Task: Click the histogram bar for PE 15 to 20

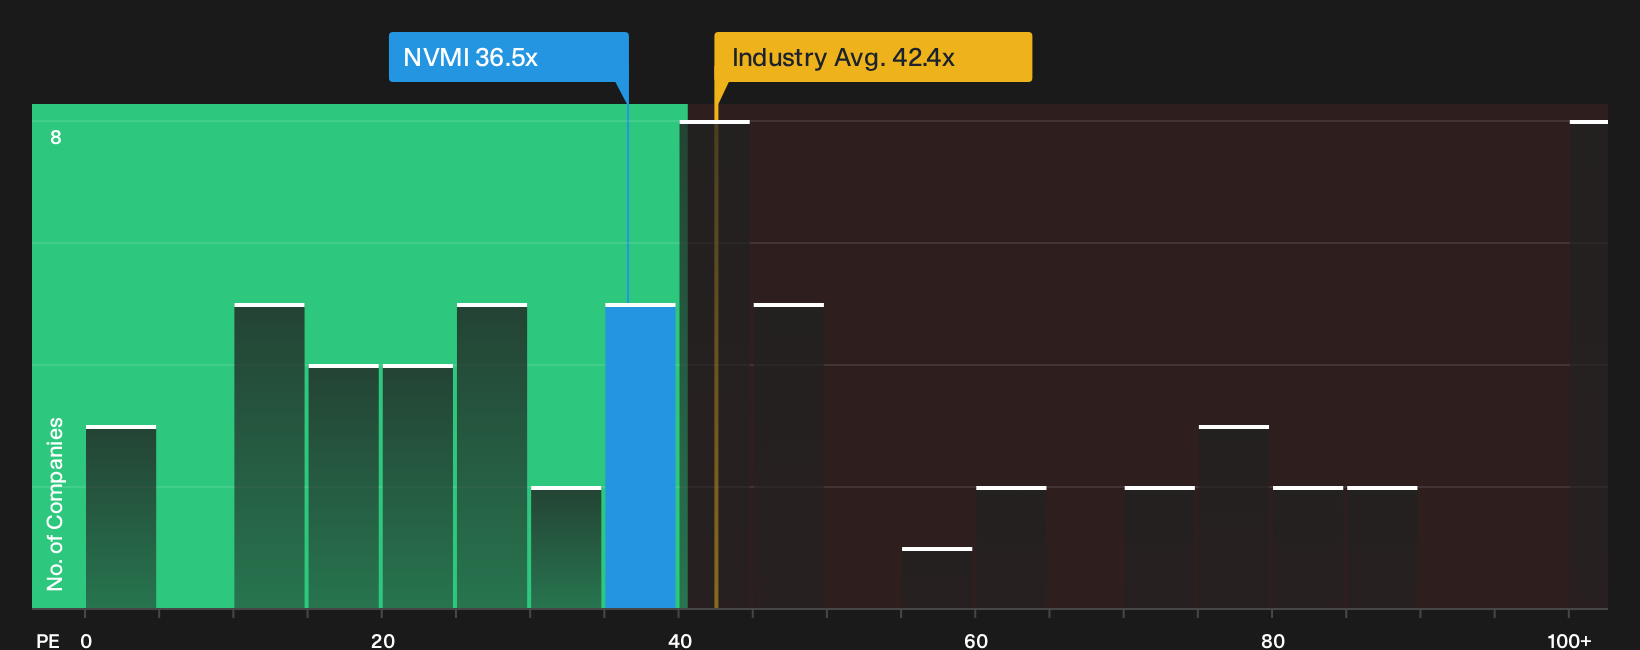Action: (x=343, y=486)
